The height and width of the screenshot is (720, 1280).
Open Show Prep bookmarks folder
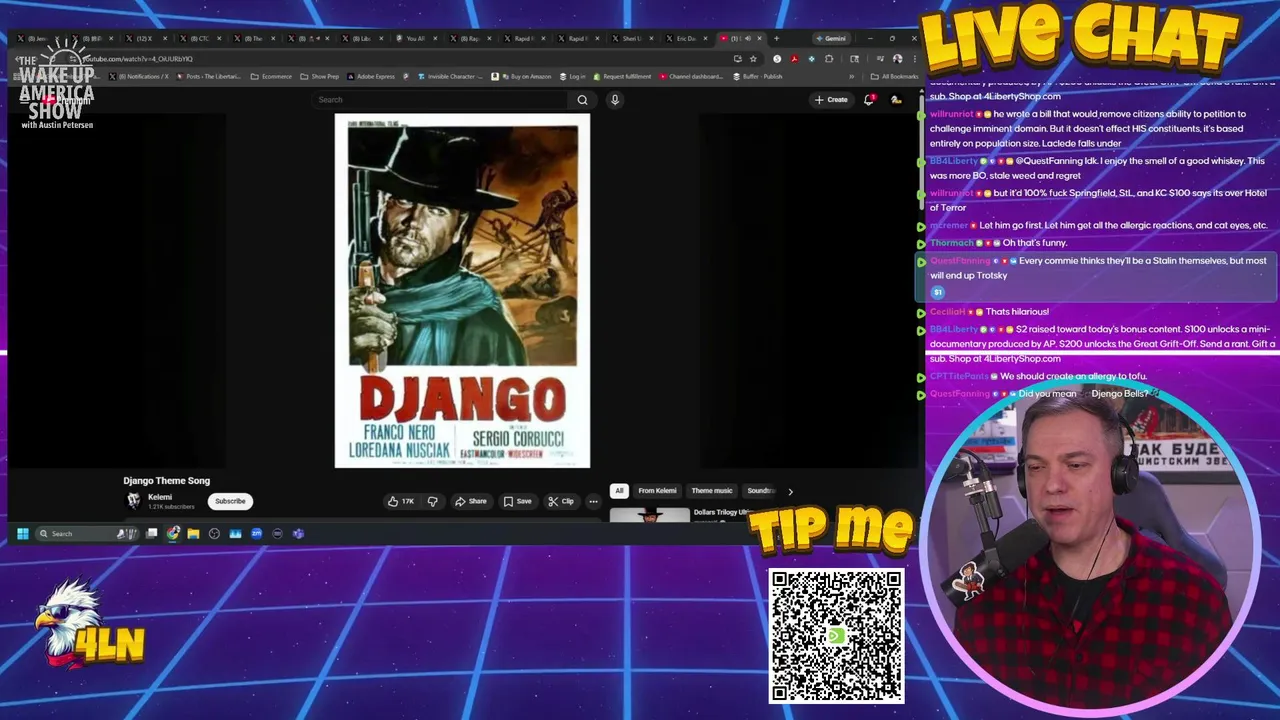coord(320,77)
